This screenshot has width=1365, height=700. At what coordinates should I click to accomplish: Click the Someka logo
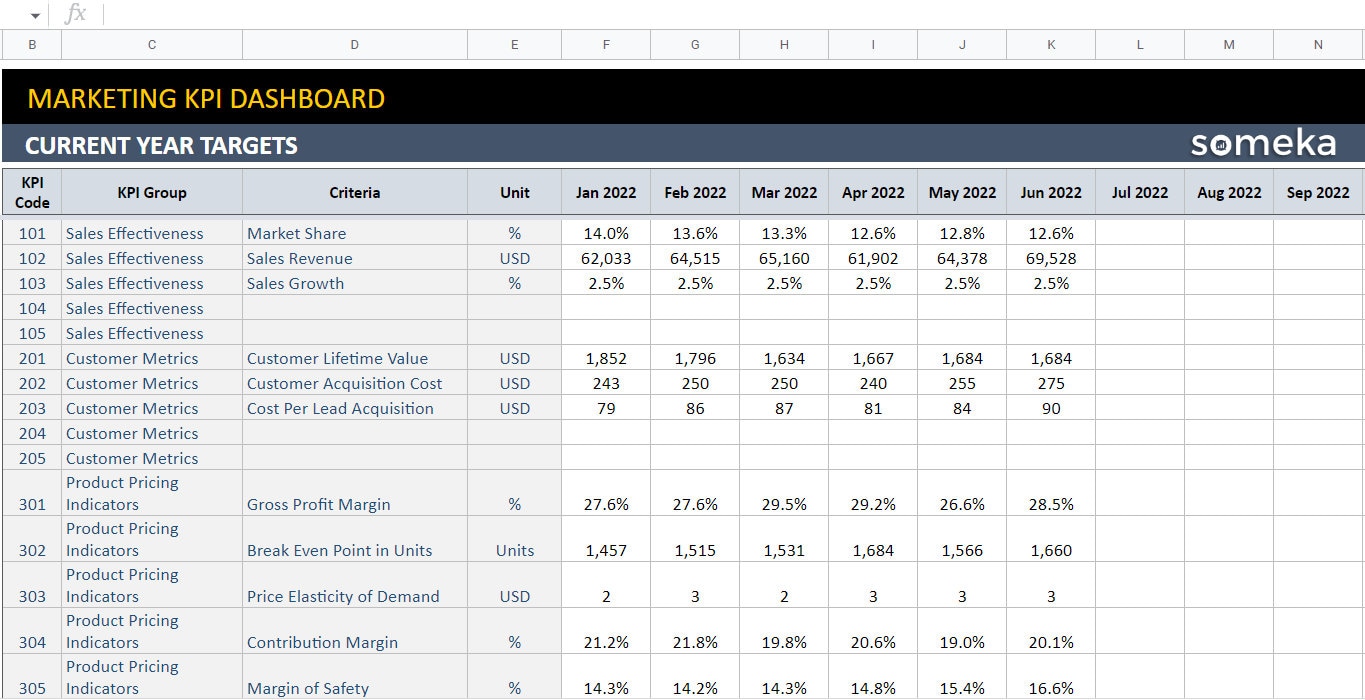pyautogui.click(x=1263, y=144)
